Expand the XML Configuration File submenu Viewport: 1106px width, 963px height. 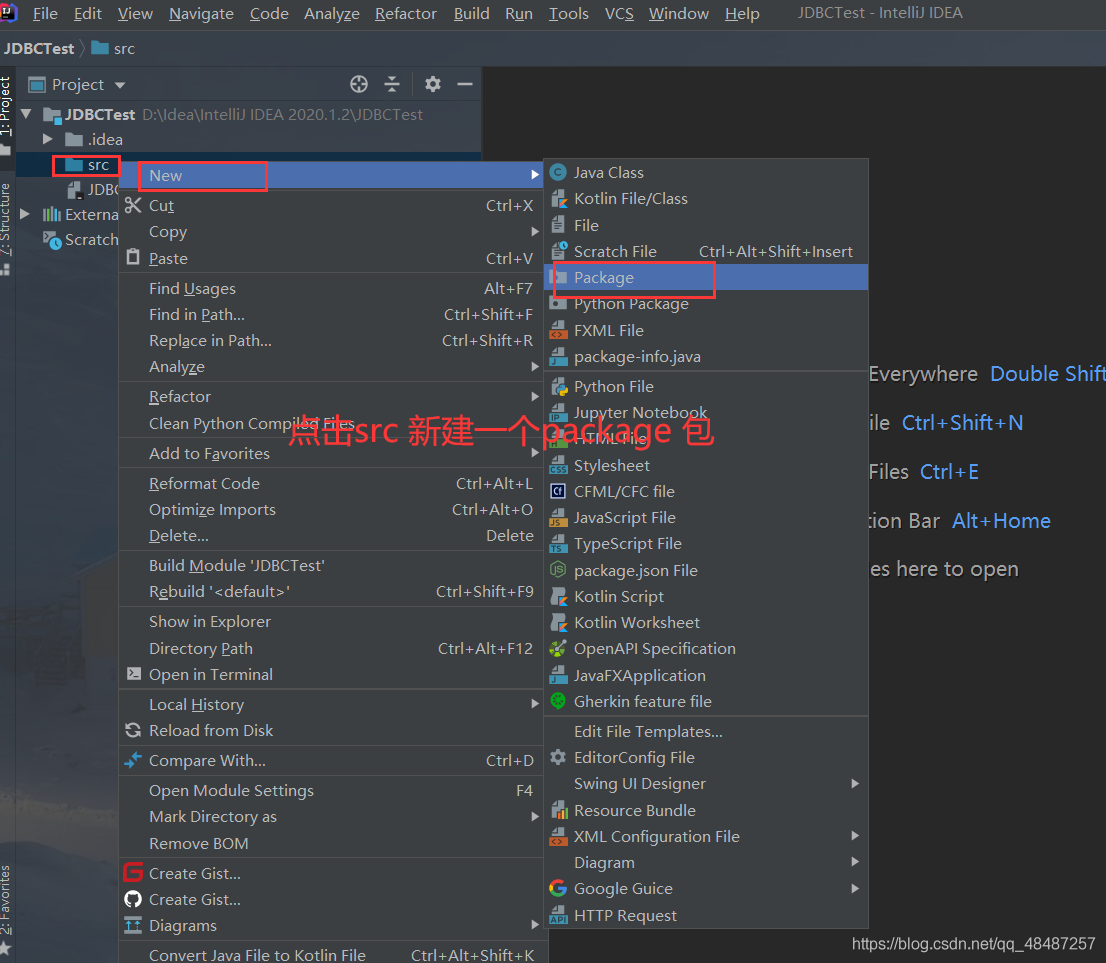click(855, 836)
